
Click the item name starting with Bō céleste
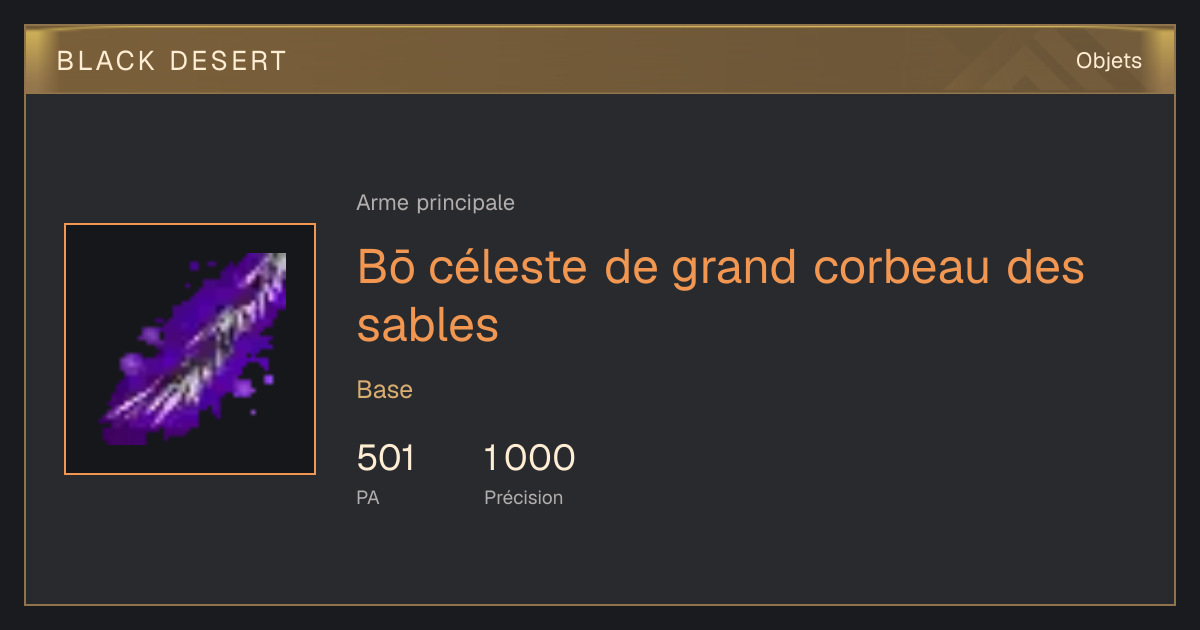pos(720,296)
